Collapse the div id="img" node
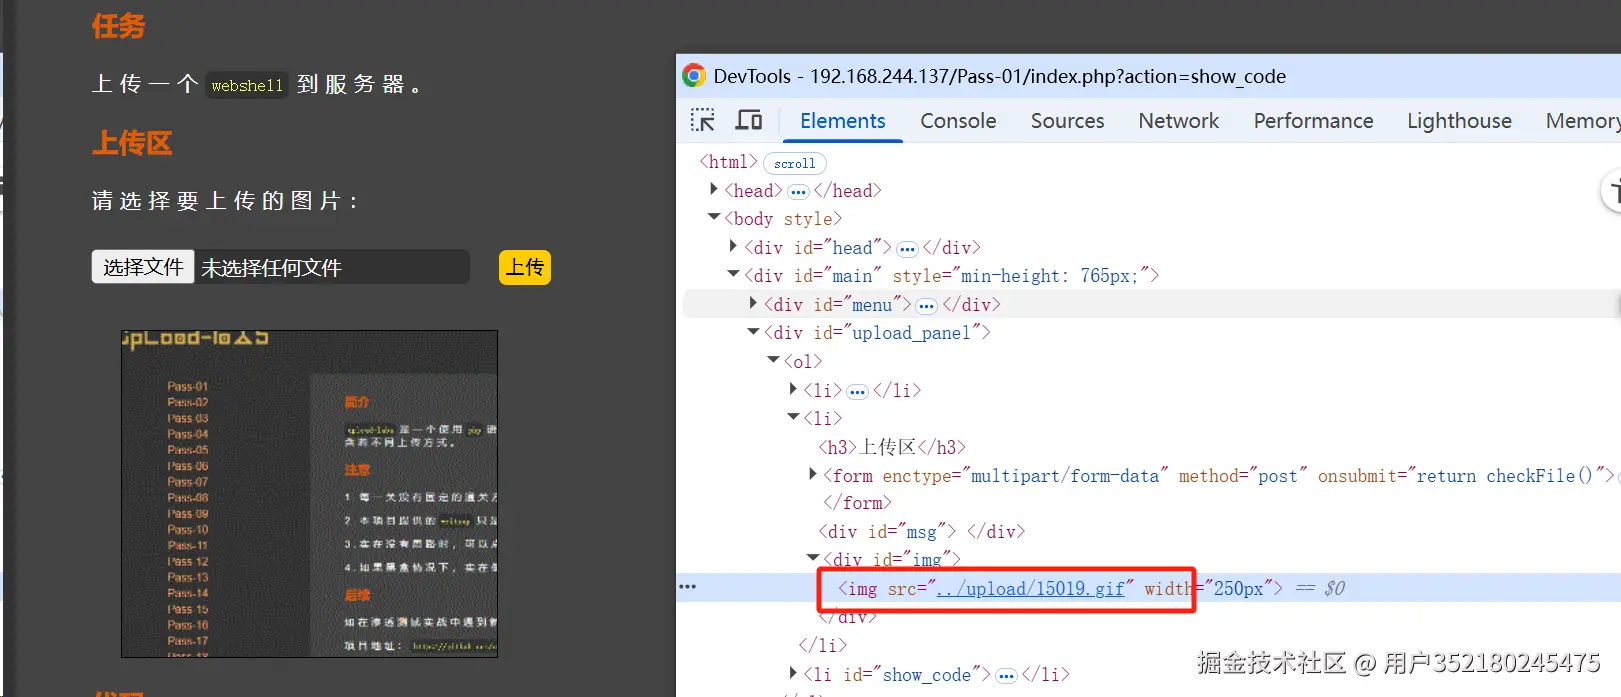This screenshot has width=1621, height=697. (x=813, y=558)
